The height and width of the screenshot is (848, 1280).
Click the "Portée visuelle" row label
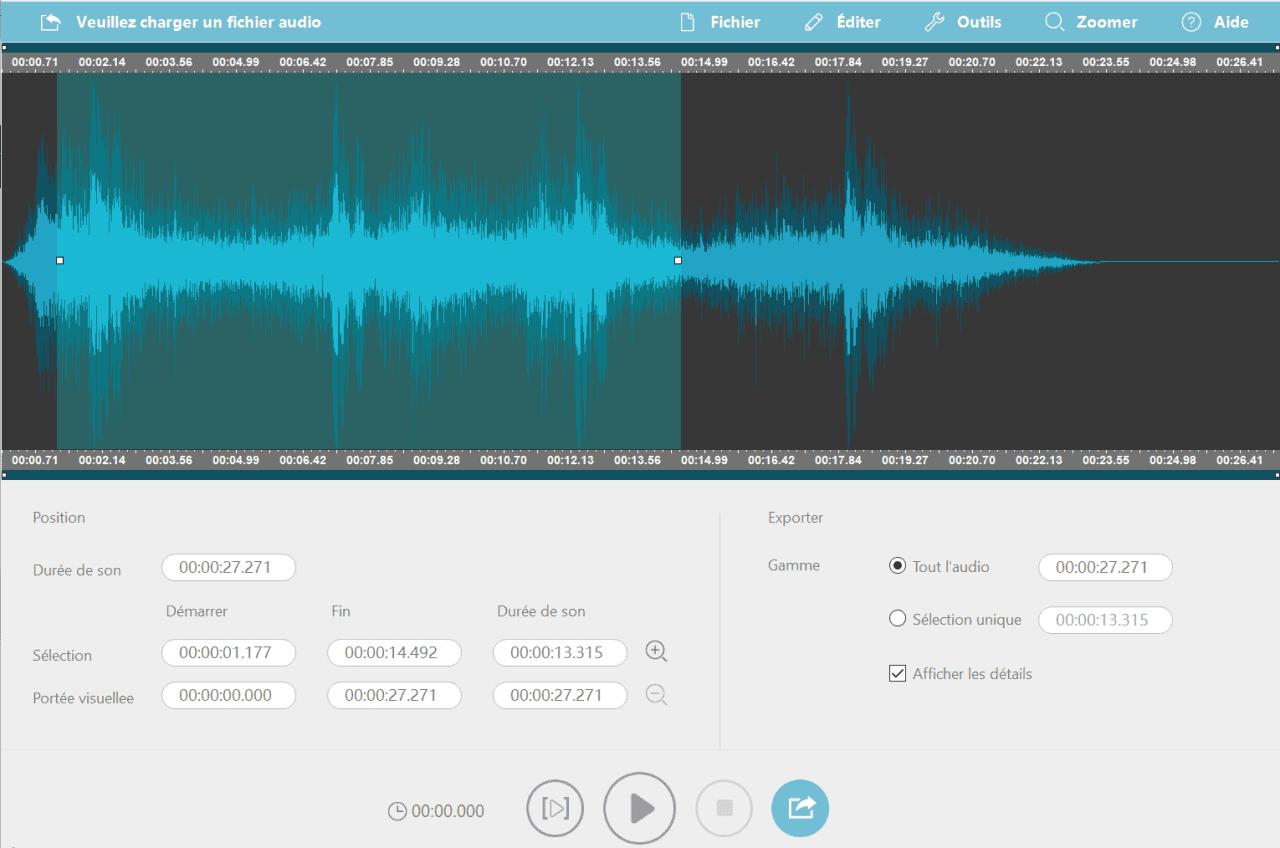click(83, 697)
